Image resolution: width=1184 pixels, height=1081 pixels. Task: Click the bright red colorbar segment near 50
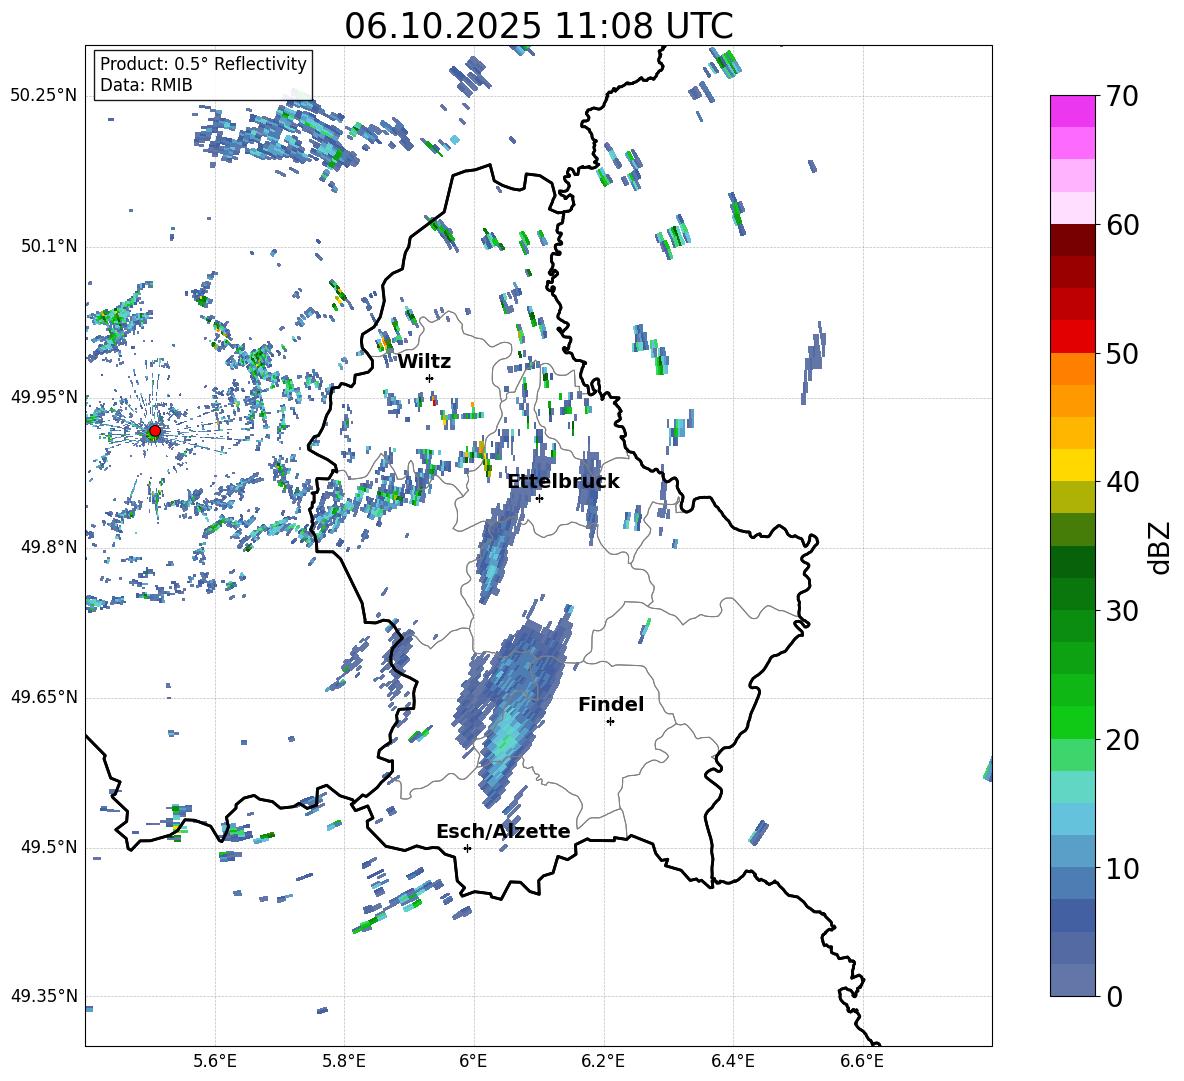pyautogui.click(x=1072, y=337)
